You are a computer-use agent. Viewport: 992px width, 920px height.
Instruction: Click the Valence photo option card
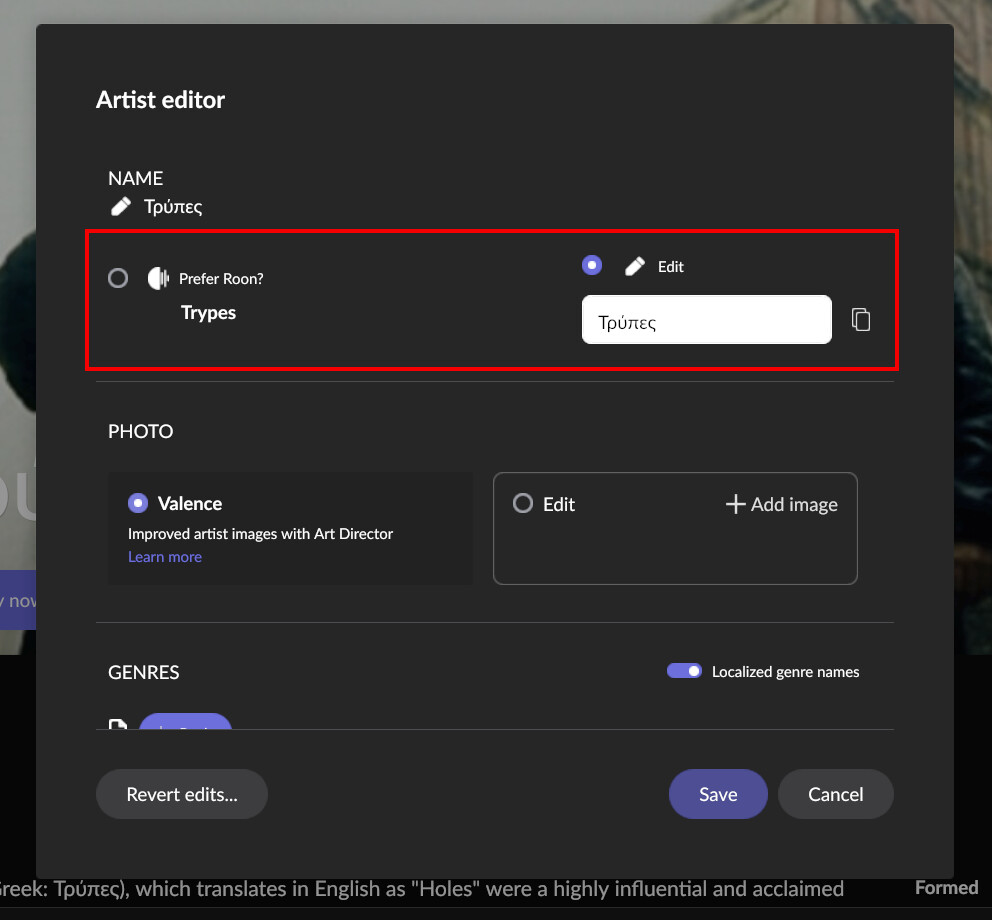[290, 528]
